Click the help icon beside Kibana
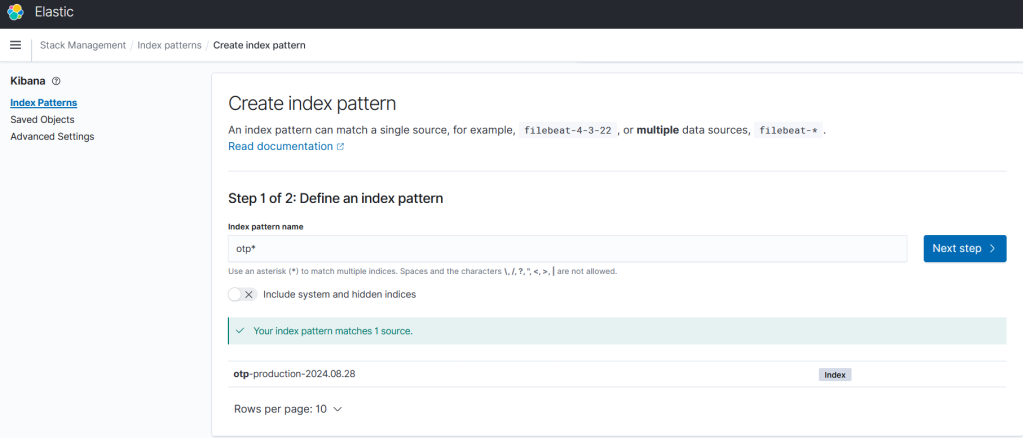 click(x=56, y=81)
